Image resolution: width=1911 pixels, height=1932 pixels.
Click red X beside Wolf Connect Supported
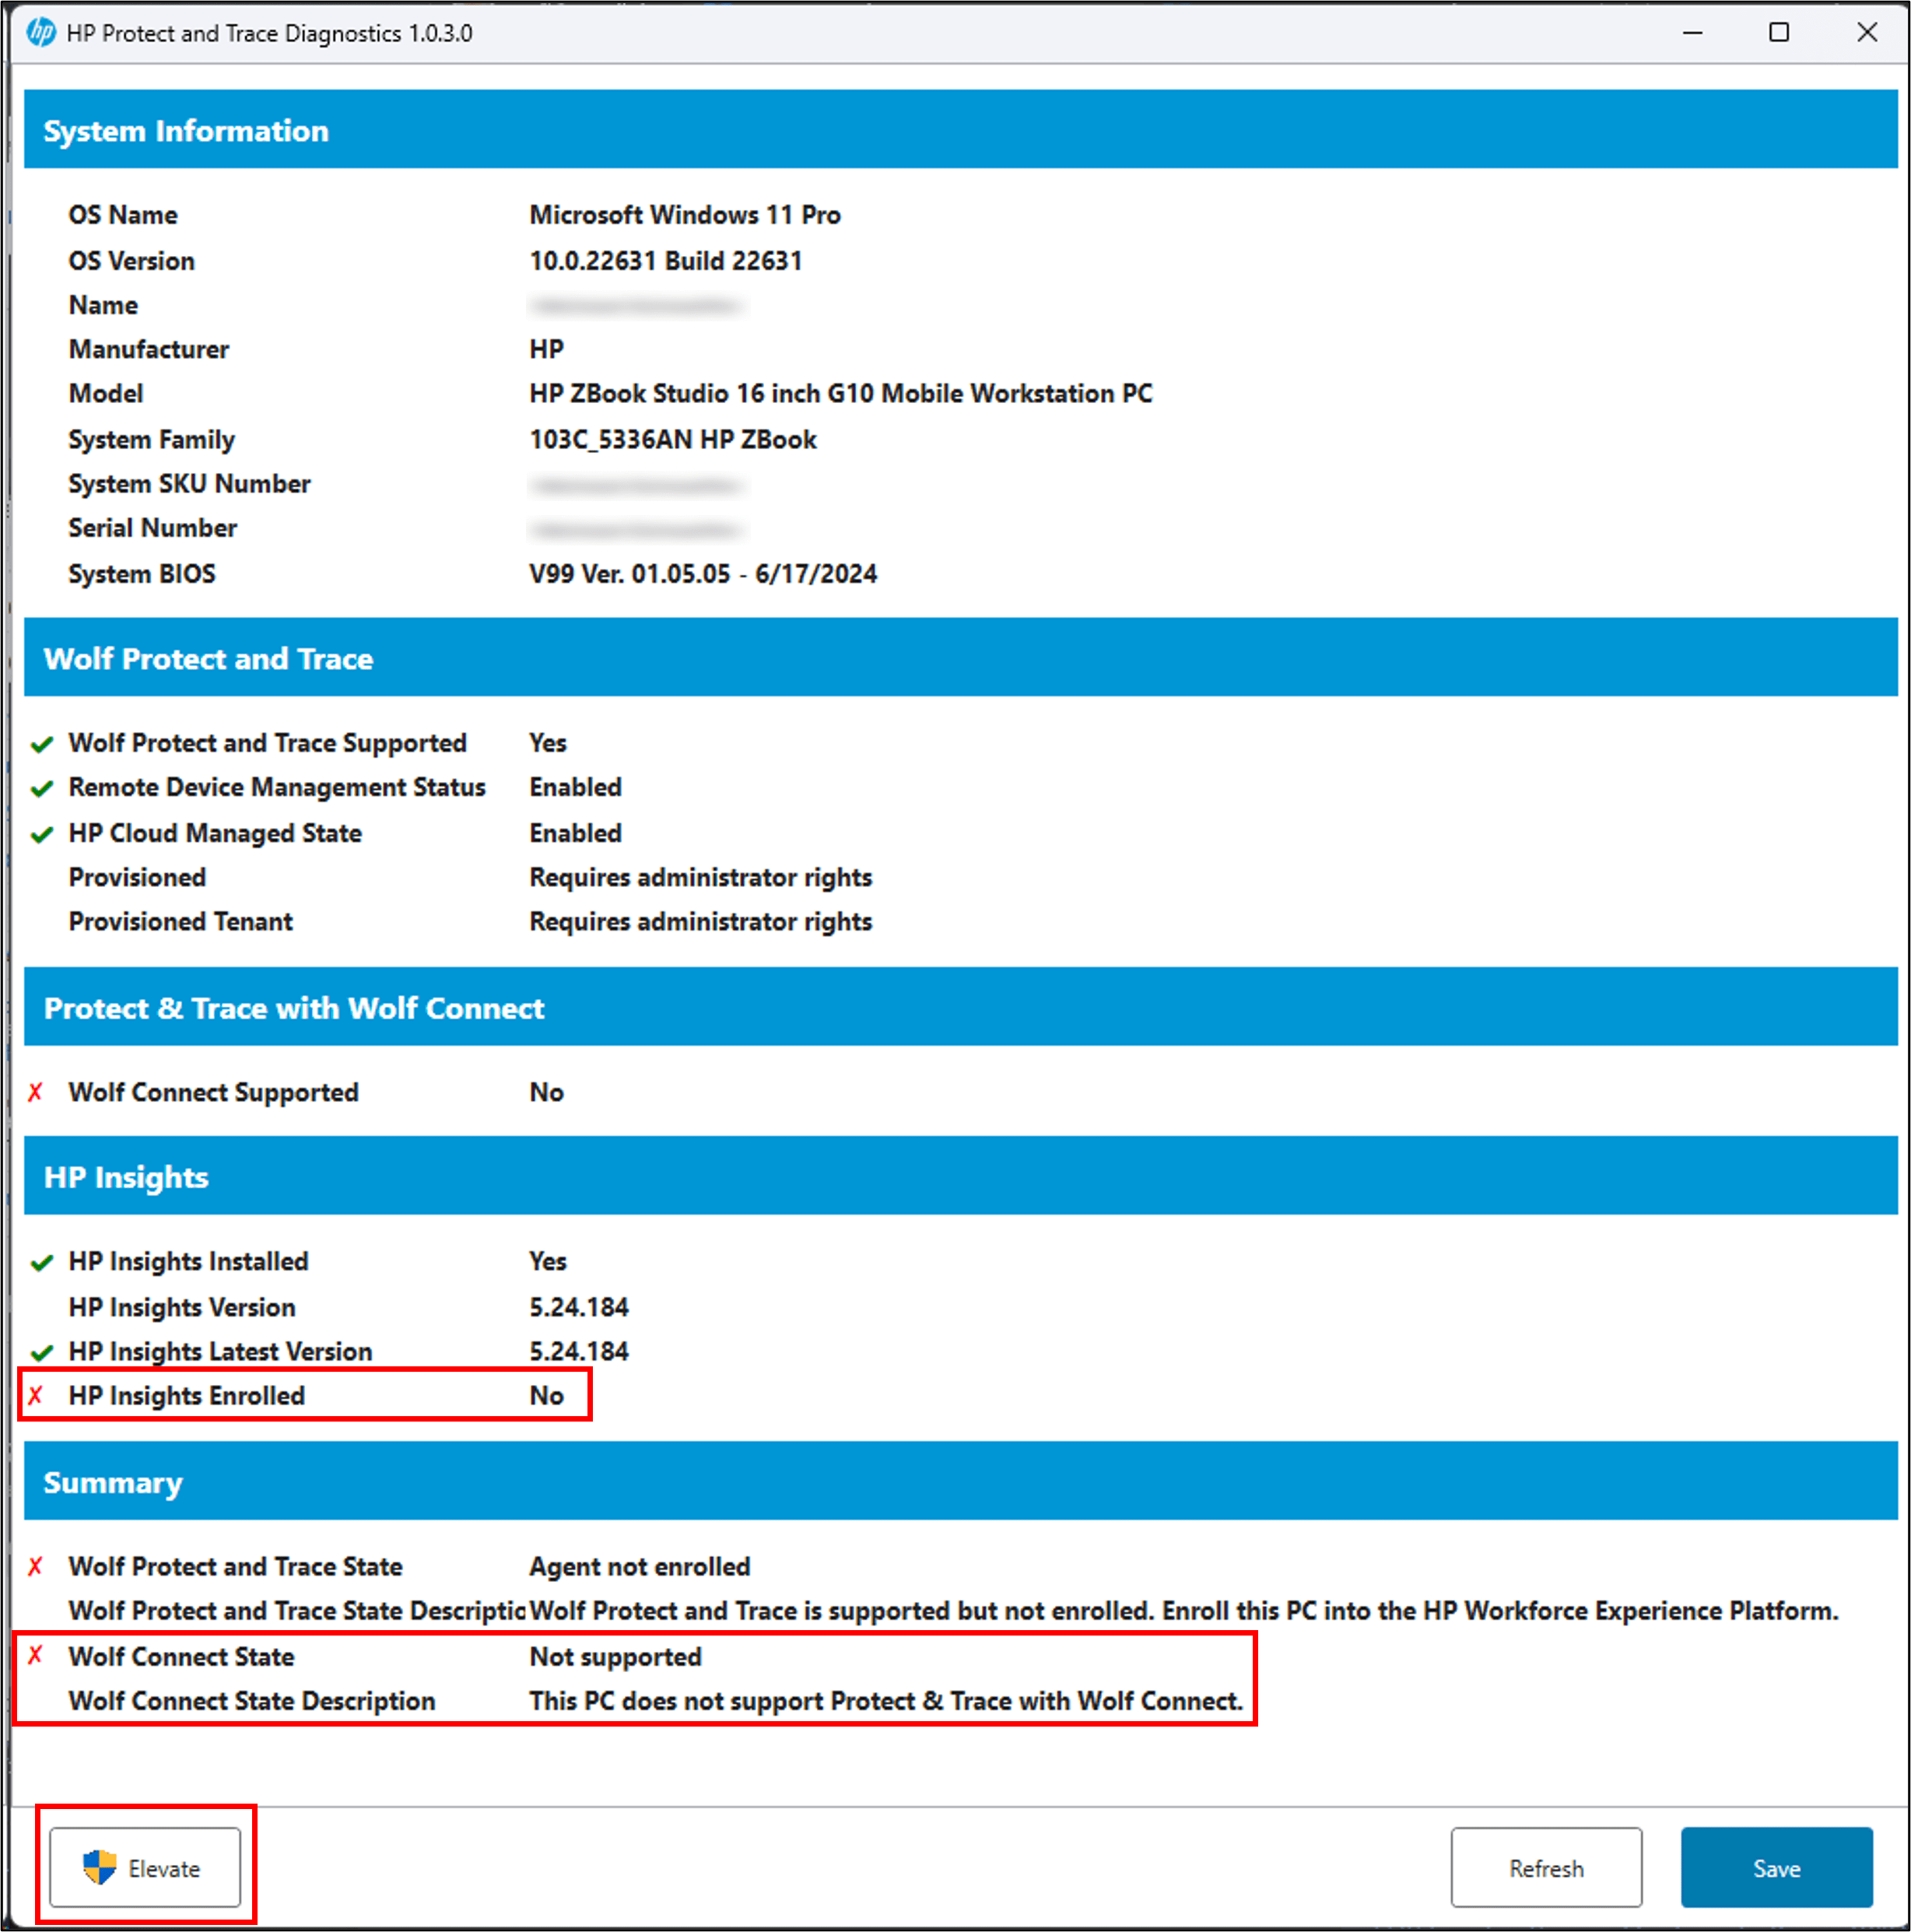coord(36,1092)
